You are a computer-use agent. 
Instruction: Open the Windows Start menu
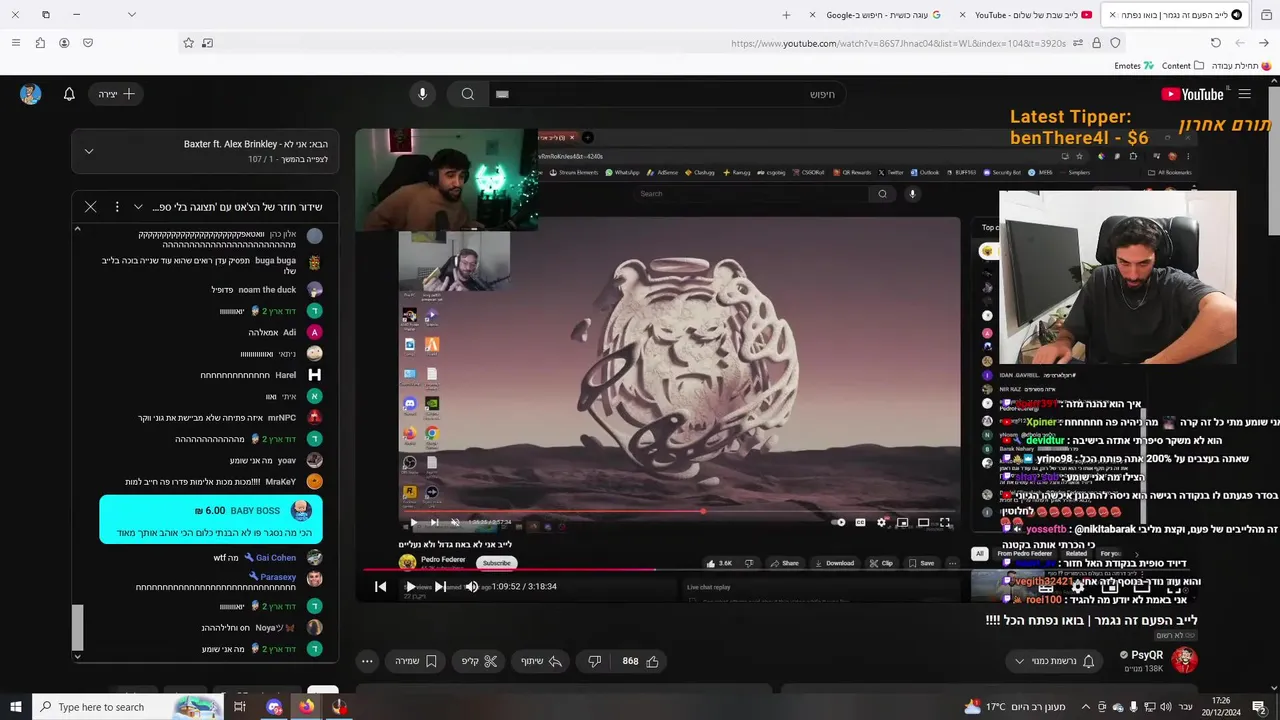(x=15, y=707)
